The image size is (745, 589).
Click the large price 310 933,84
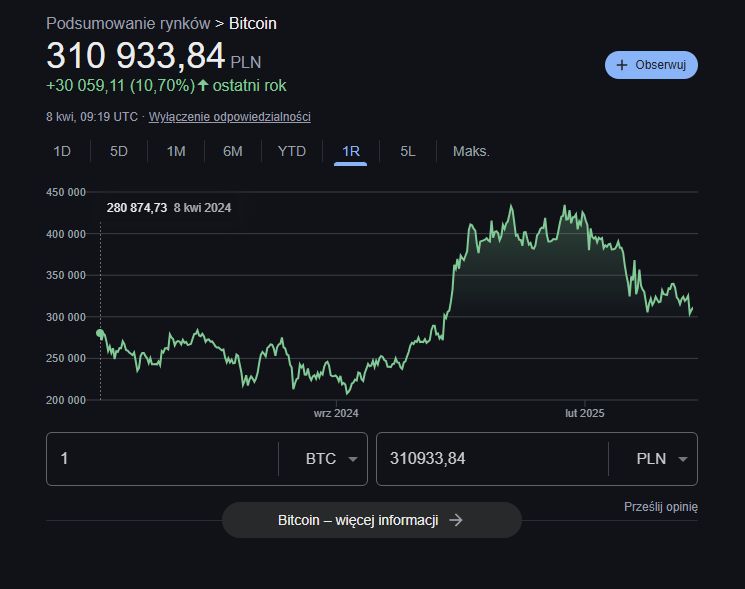135,56
